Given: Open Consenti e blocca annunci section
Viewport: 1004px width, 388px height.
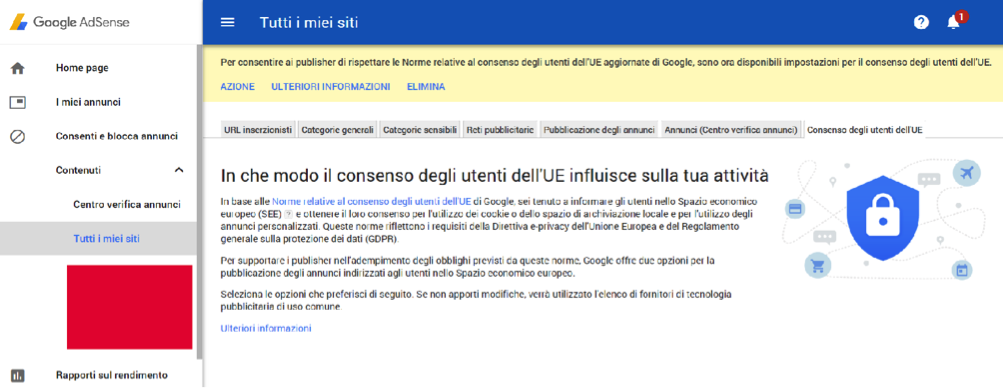Looking at the screenshot, I should pos(117,136).
